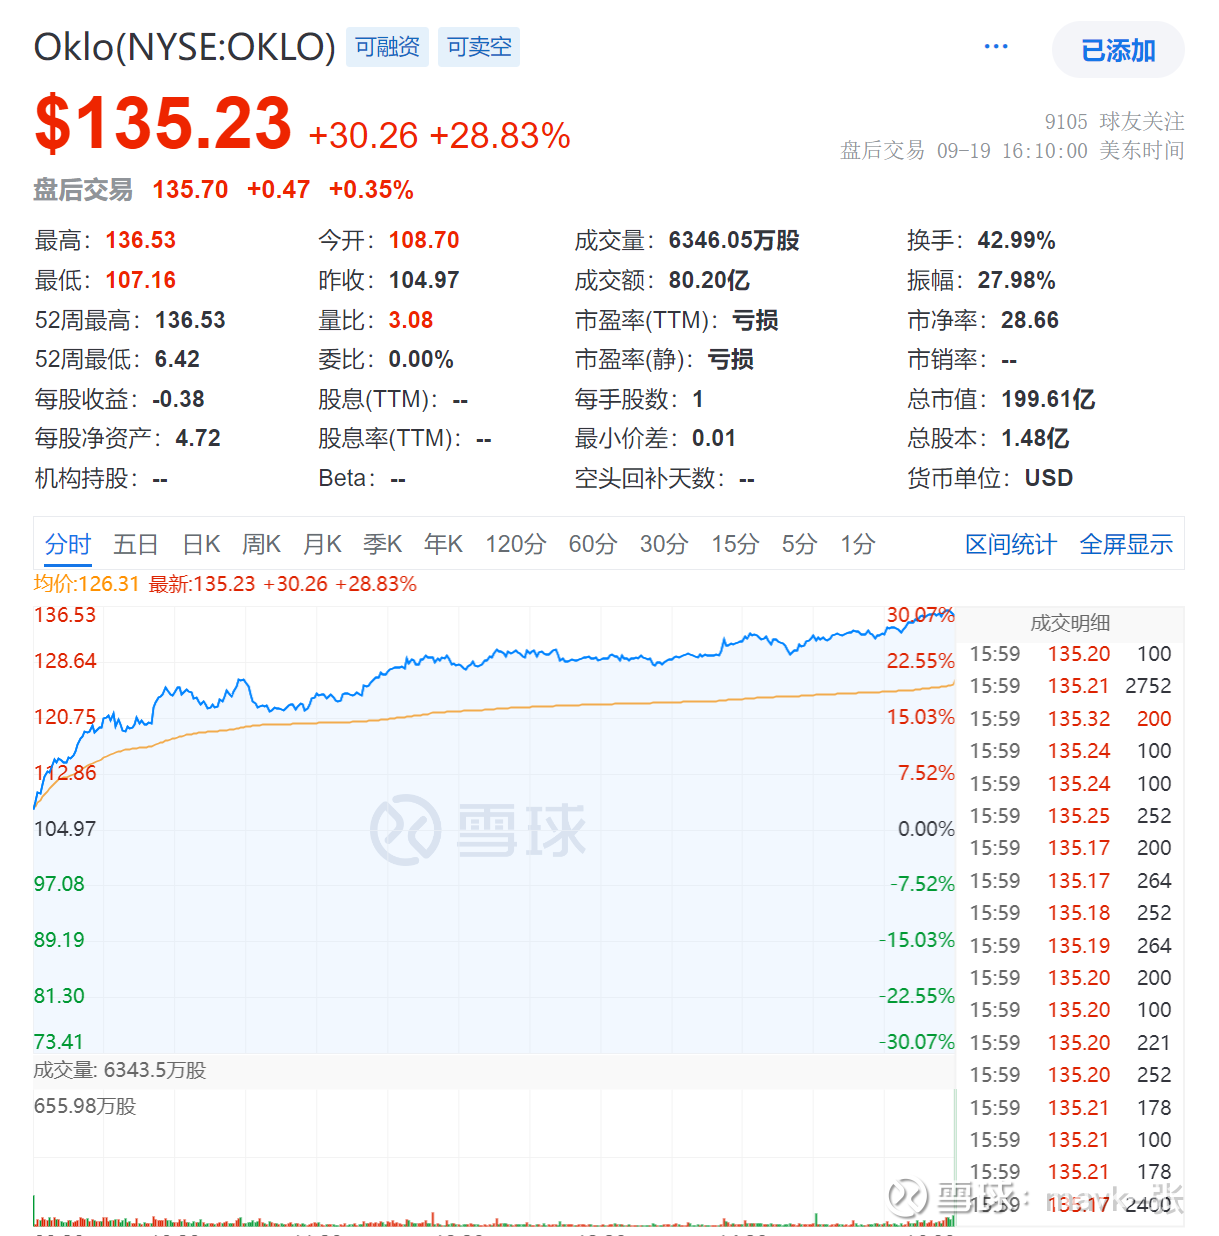Click the 振幅 27.98% value
The height and width of the screenshot is (1236, 1219).
click(x=1016, y=280)
